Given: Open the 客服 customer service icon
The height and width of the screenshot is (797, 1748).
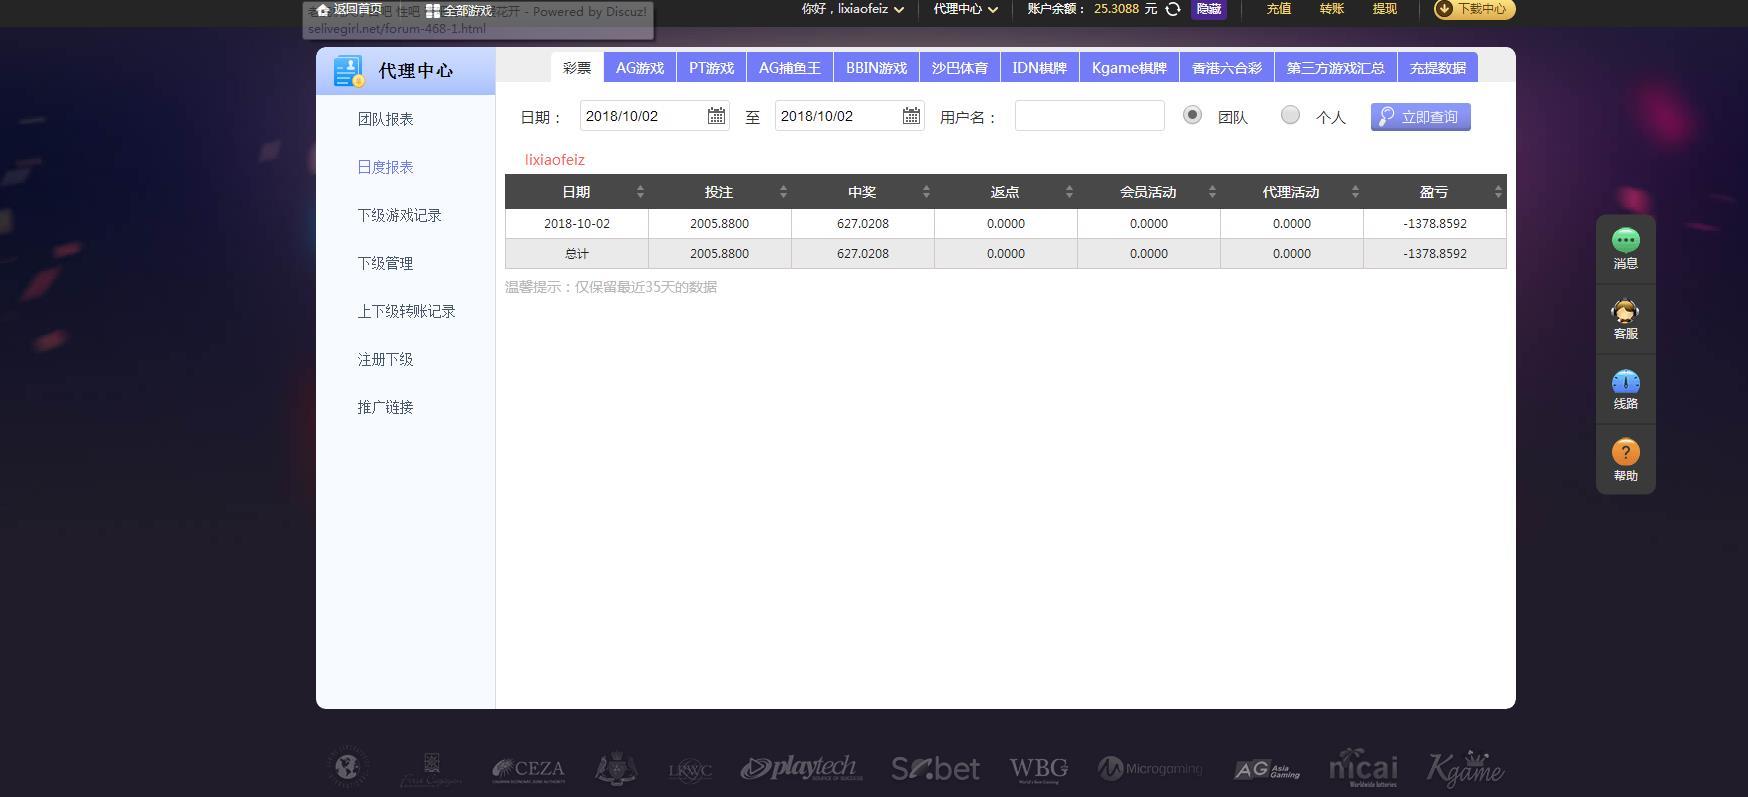Looking at the screenshot, I should [x=1626, y=311].
